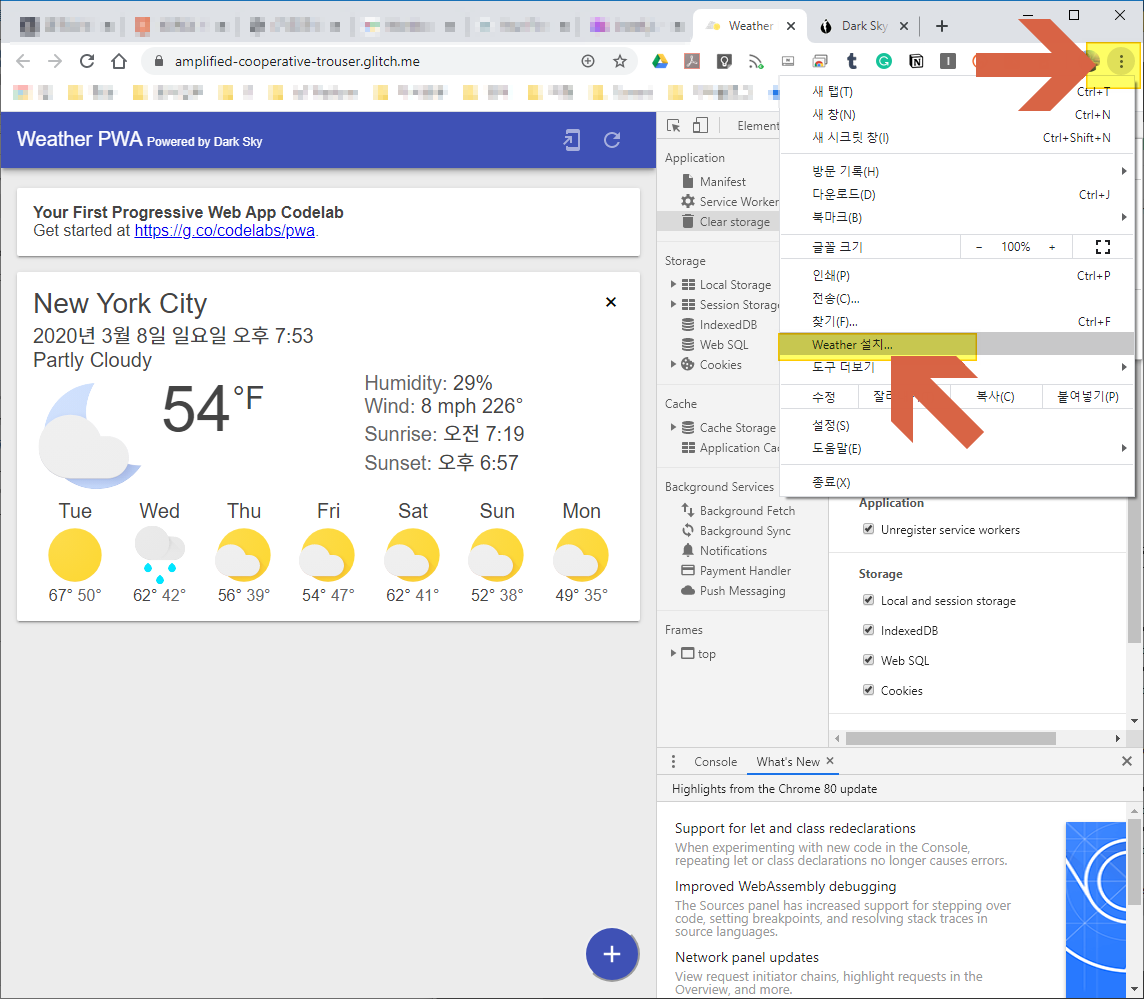Image resolution: width=1144 pixels, height=999 pixels.
Task: Remove the New York City weather card
Action: tap(611, 302)
